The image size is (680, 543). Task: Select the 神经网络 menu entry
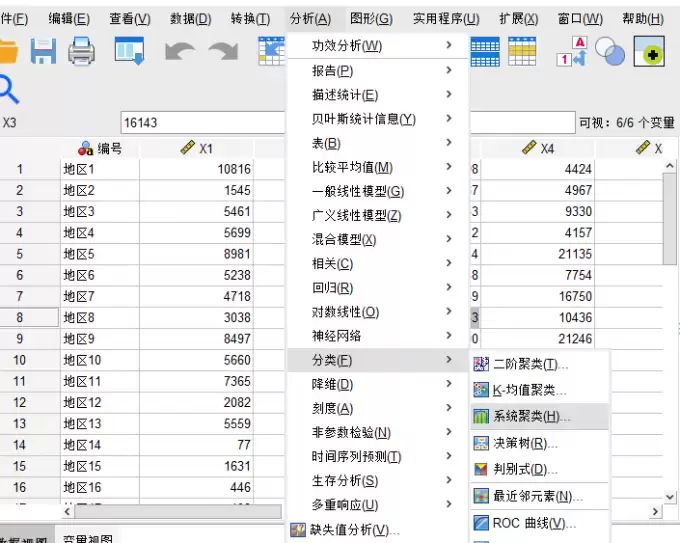[x=378, y=336]
